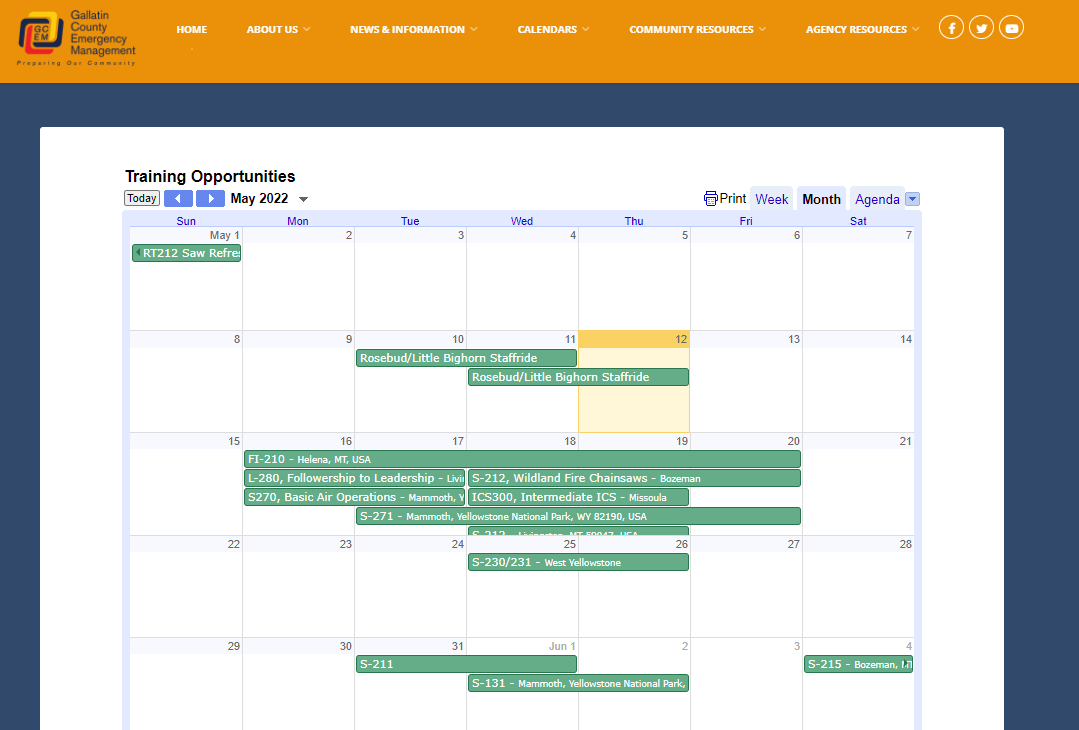Open the Community Resources menu
Viewport: 1079px width, 730px height.
697,29
